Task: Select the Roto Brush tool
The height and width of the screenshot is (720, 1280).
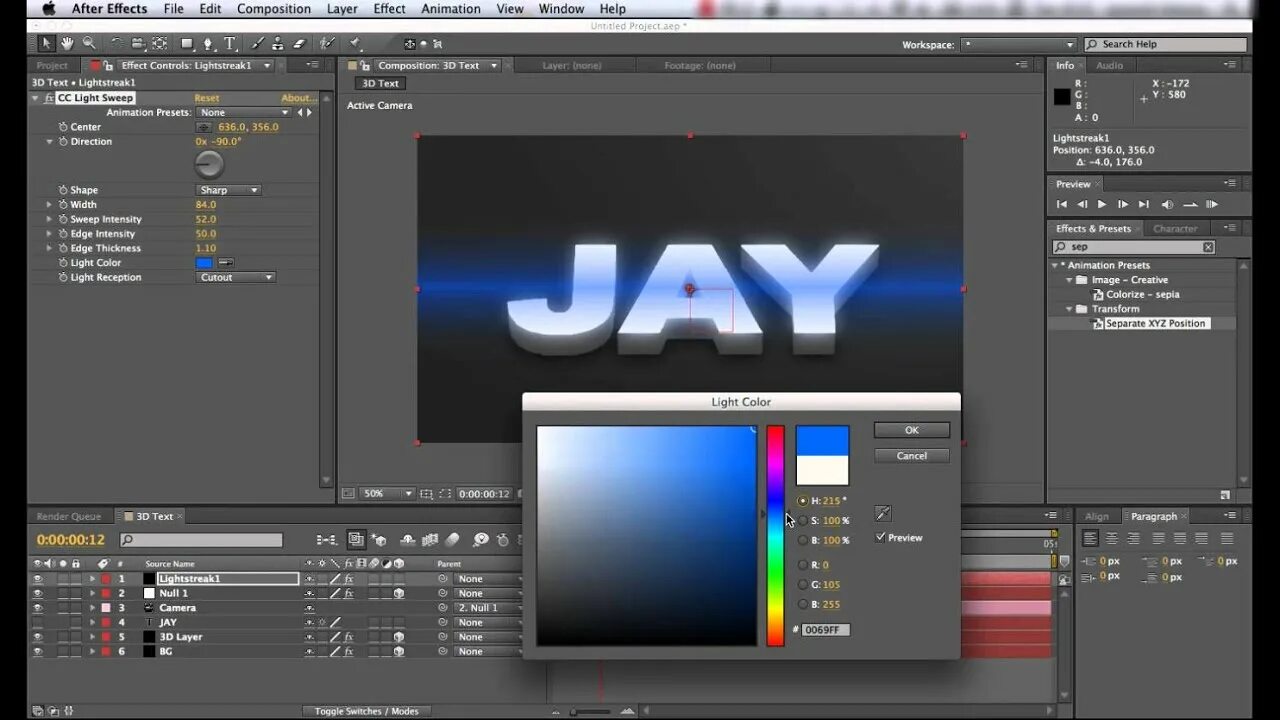Action: (x=327, y=44)
